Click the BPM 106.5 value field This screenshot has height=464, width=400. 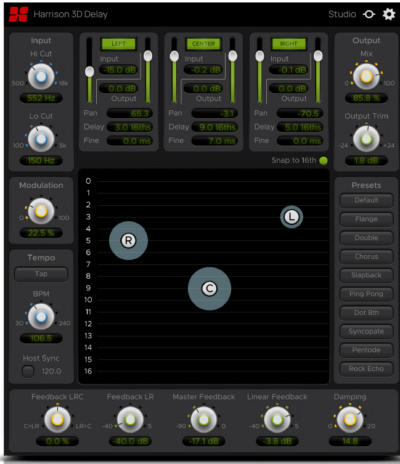click(x=41, y=338)
